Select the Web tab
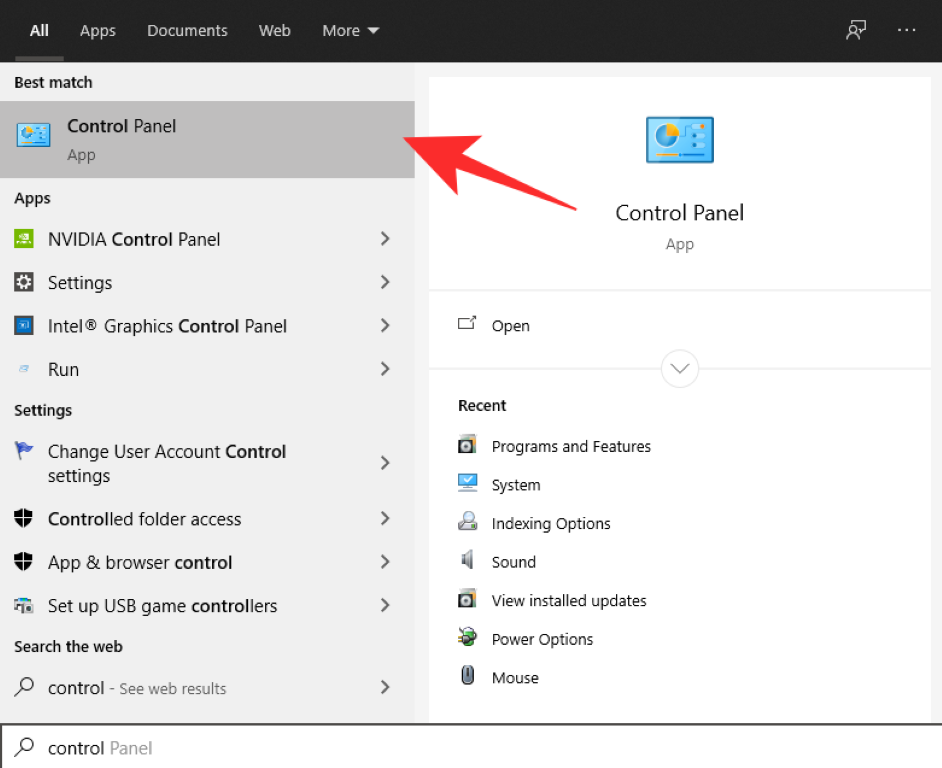Image resolution: width=942 pixels, height=768 pixels. click(x=274, y=30)
